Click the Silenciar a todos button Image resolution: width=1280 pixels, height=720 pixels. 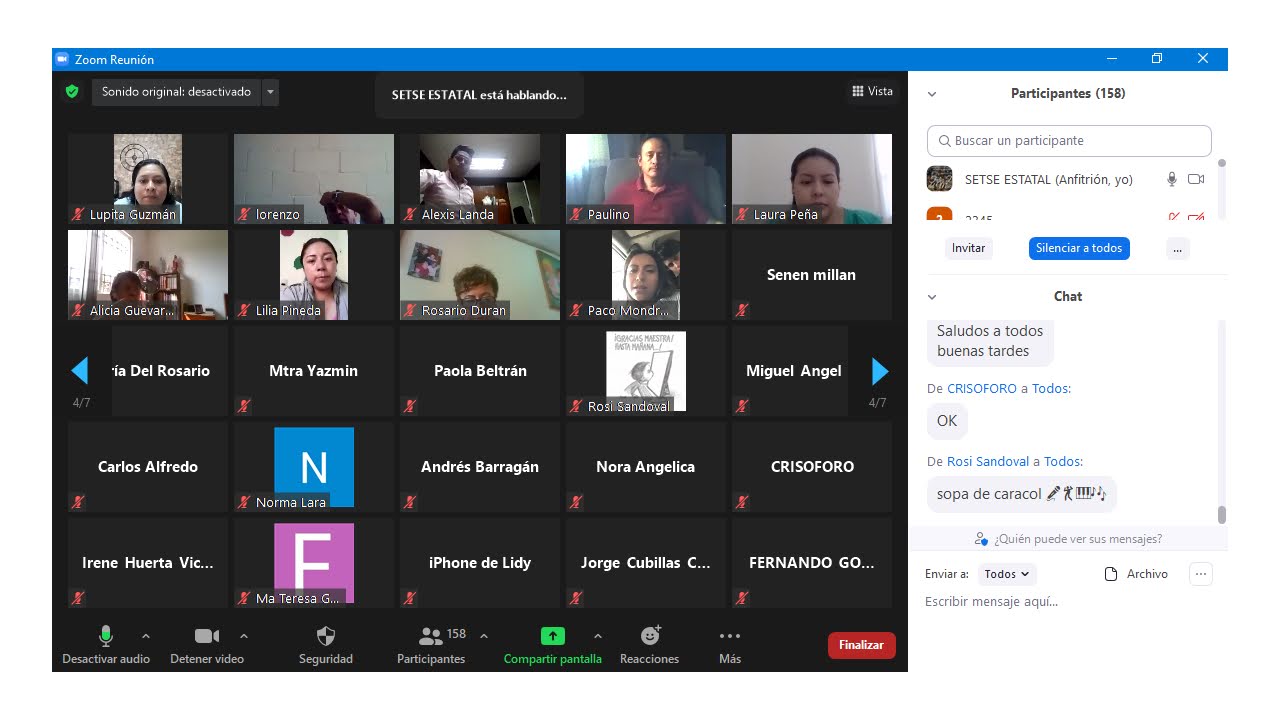click(1079, 248)
